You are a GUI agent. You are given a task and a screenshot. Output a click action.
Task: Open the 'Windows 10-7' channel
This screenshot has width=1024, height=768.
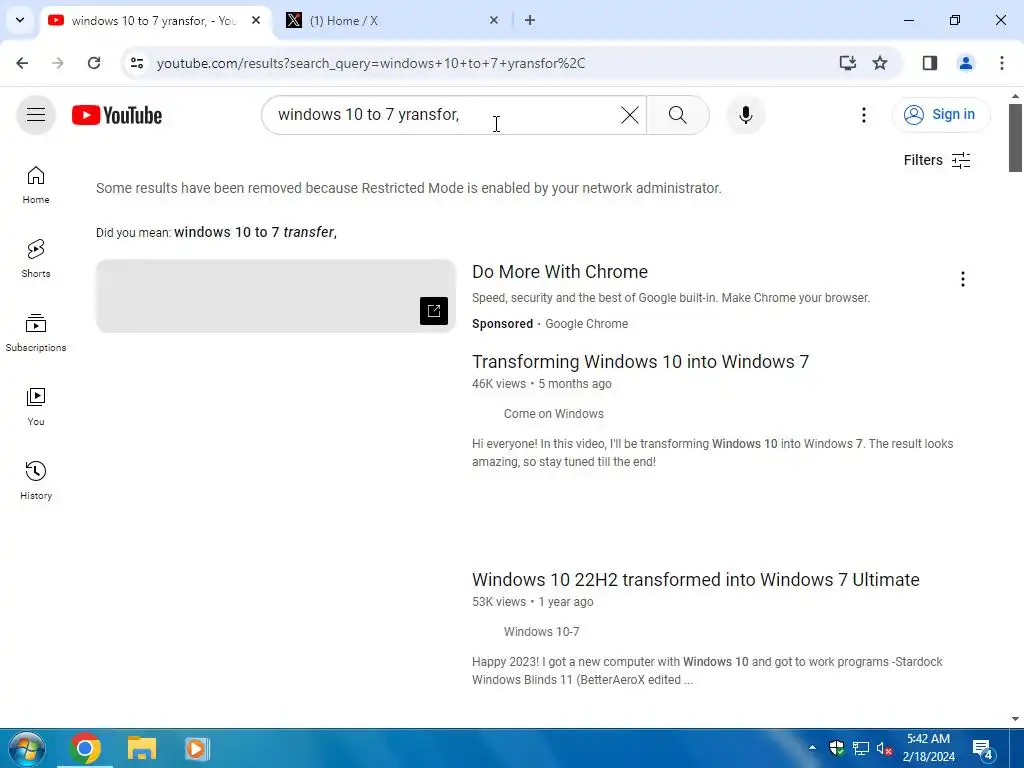541,632
